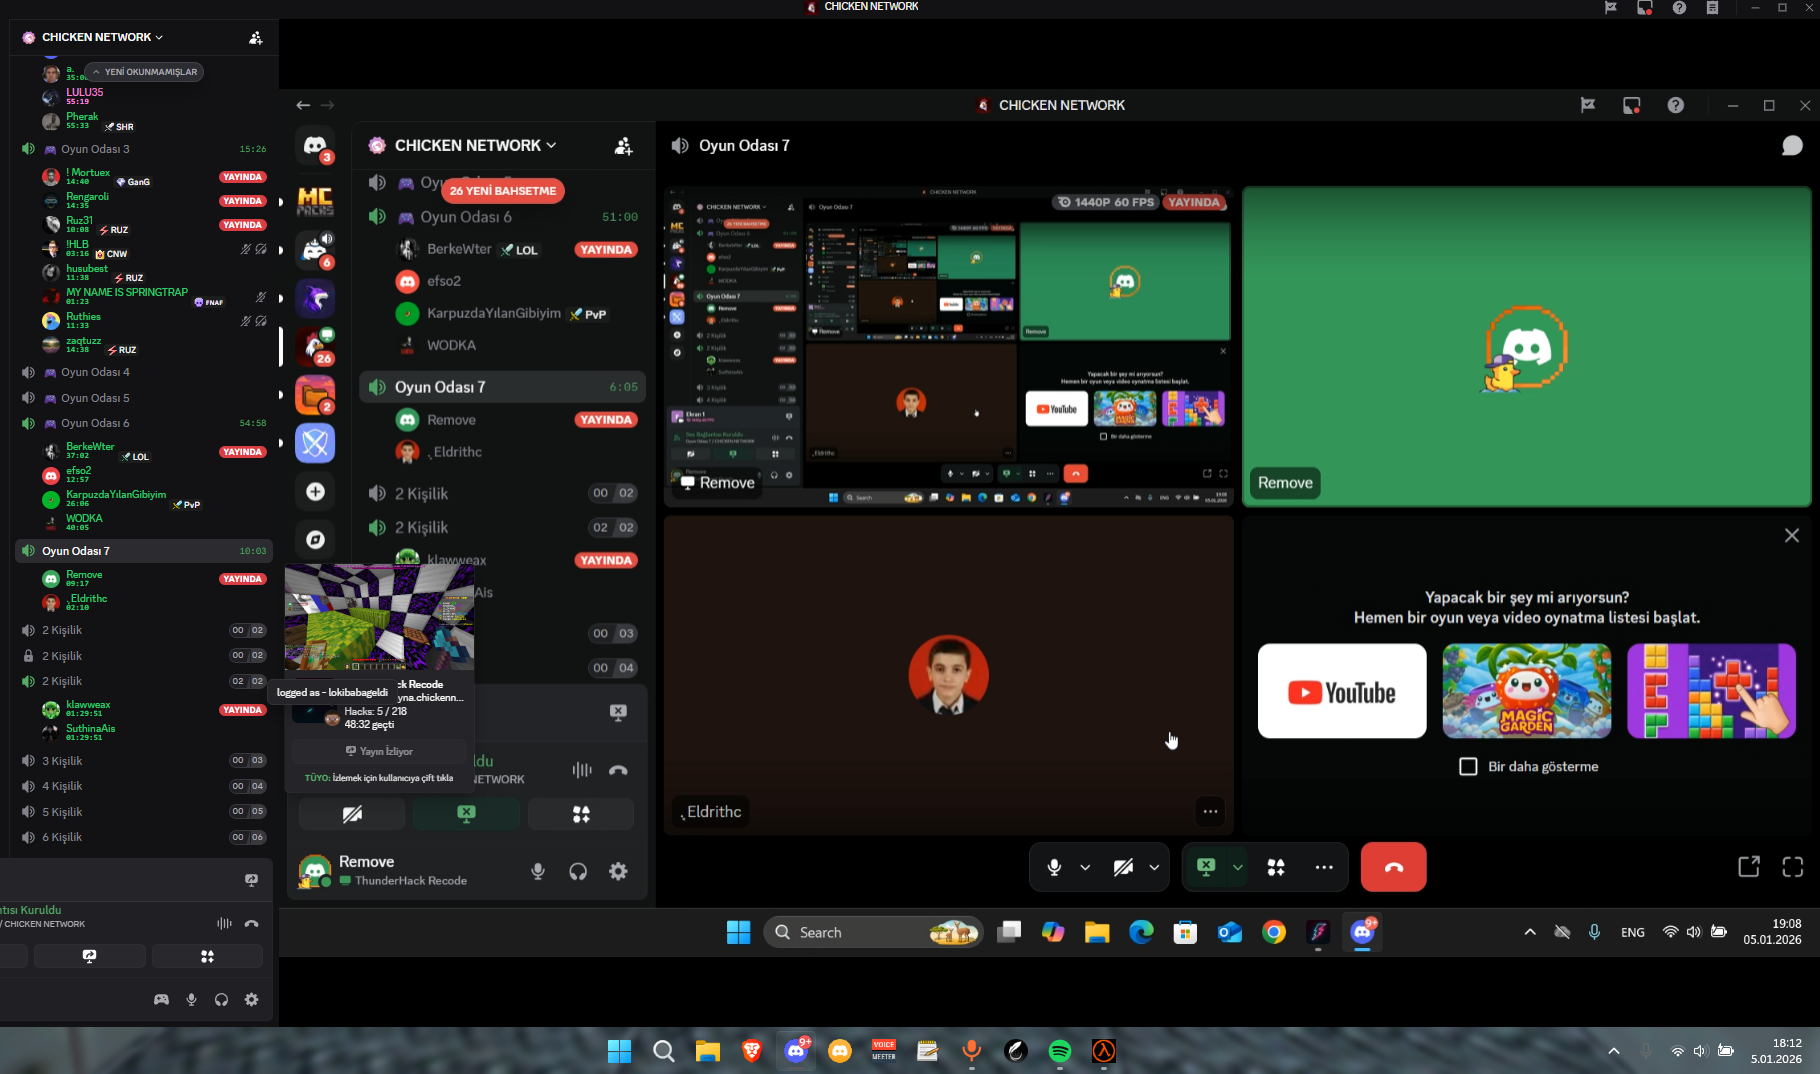Open three-dot options on Eldrithc's video tile
The image size is (1820, 1074).
tap(1210, 812)
